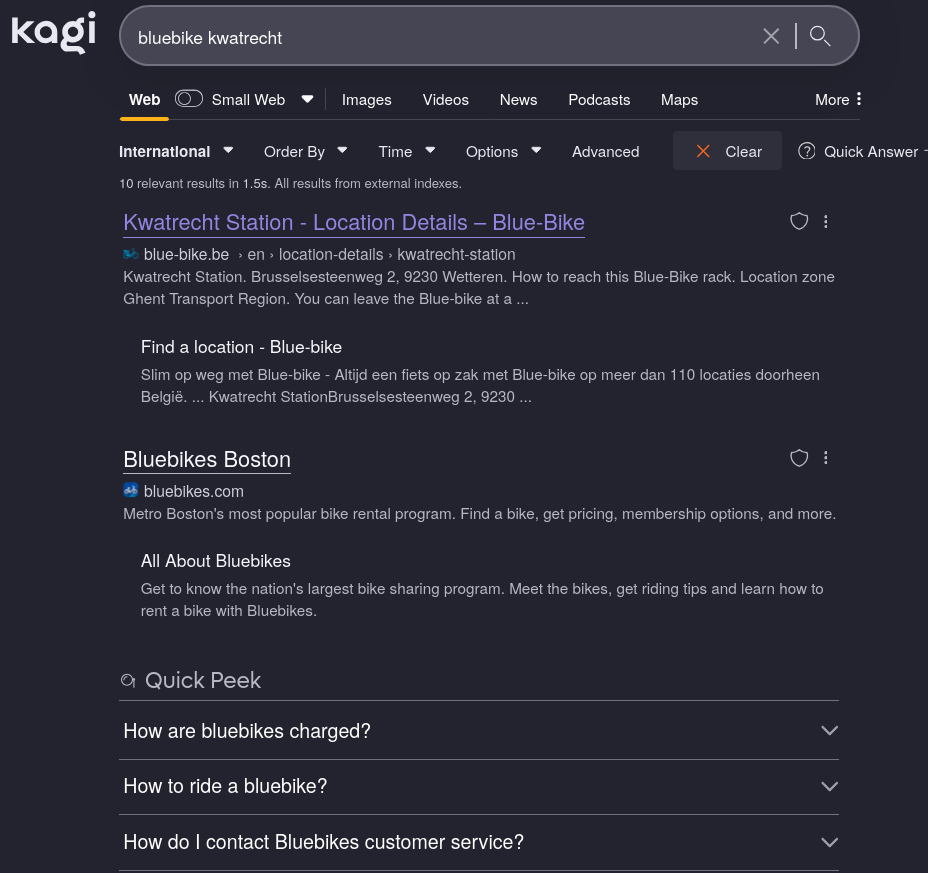Image resolution: width=928 pixels, height=873 pixels.
Task: Click shield icon for Bluebikes Boston result
Action: (x=799, y=458)
